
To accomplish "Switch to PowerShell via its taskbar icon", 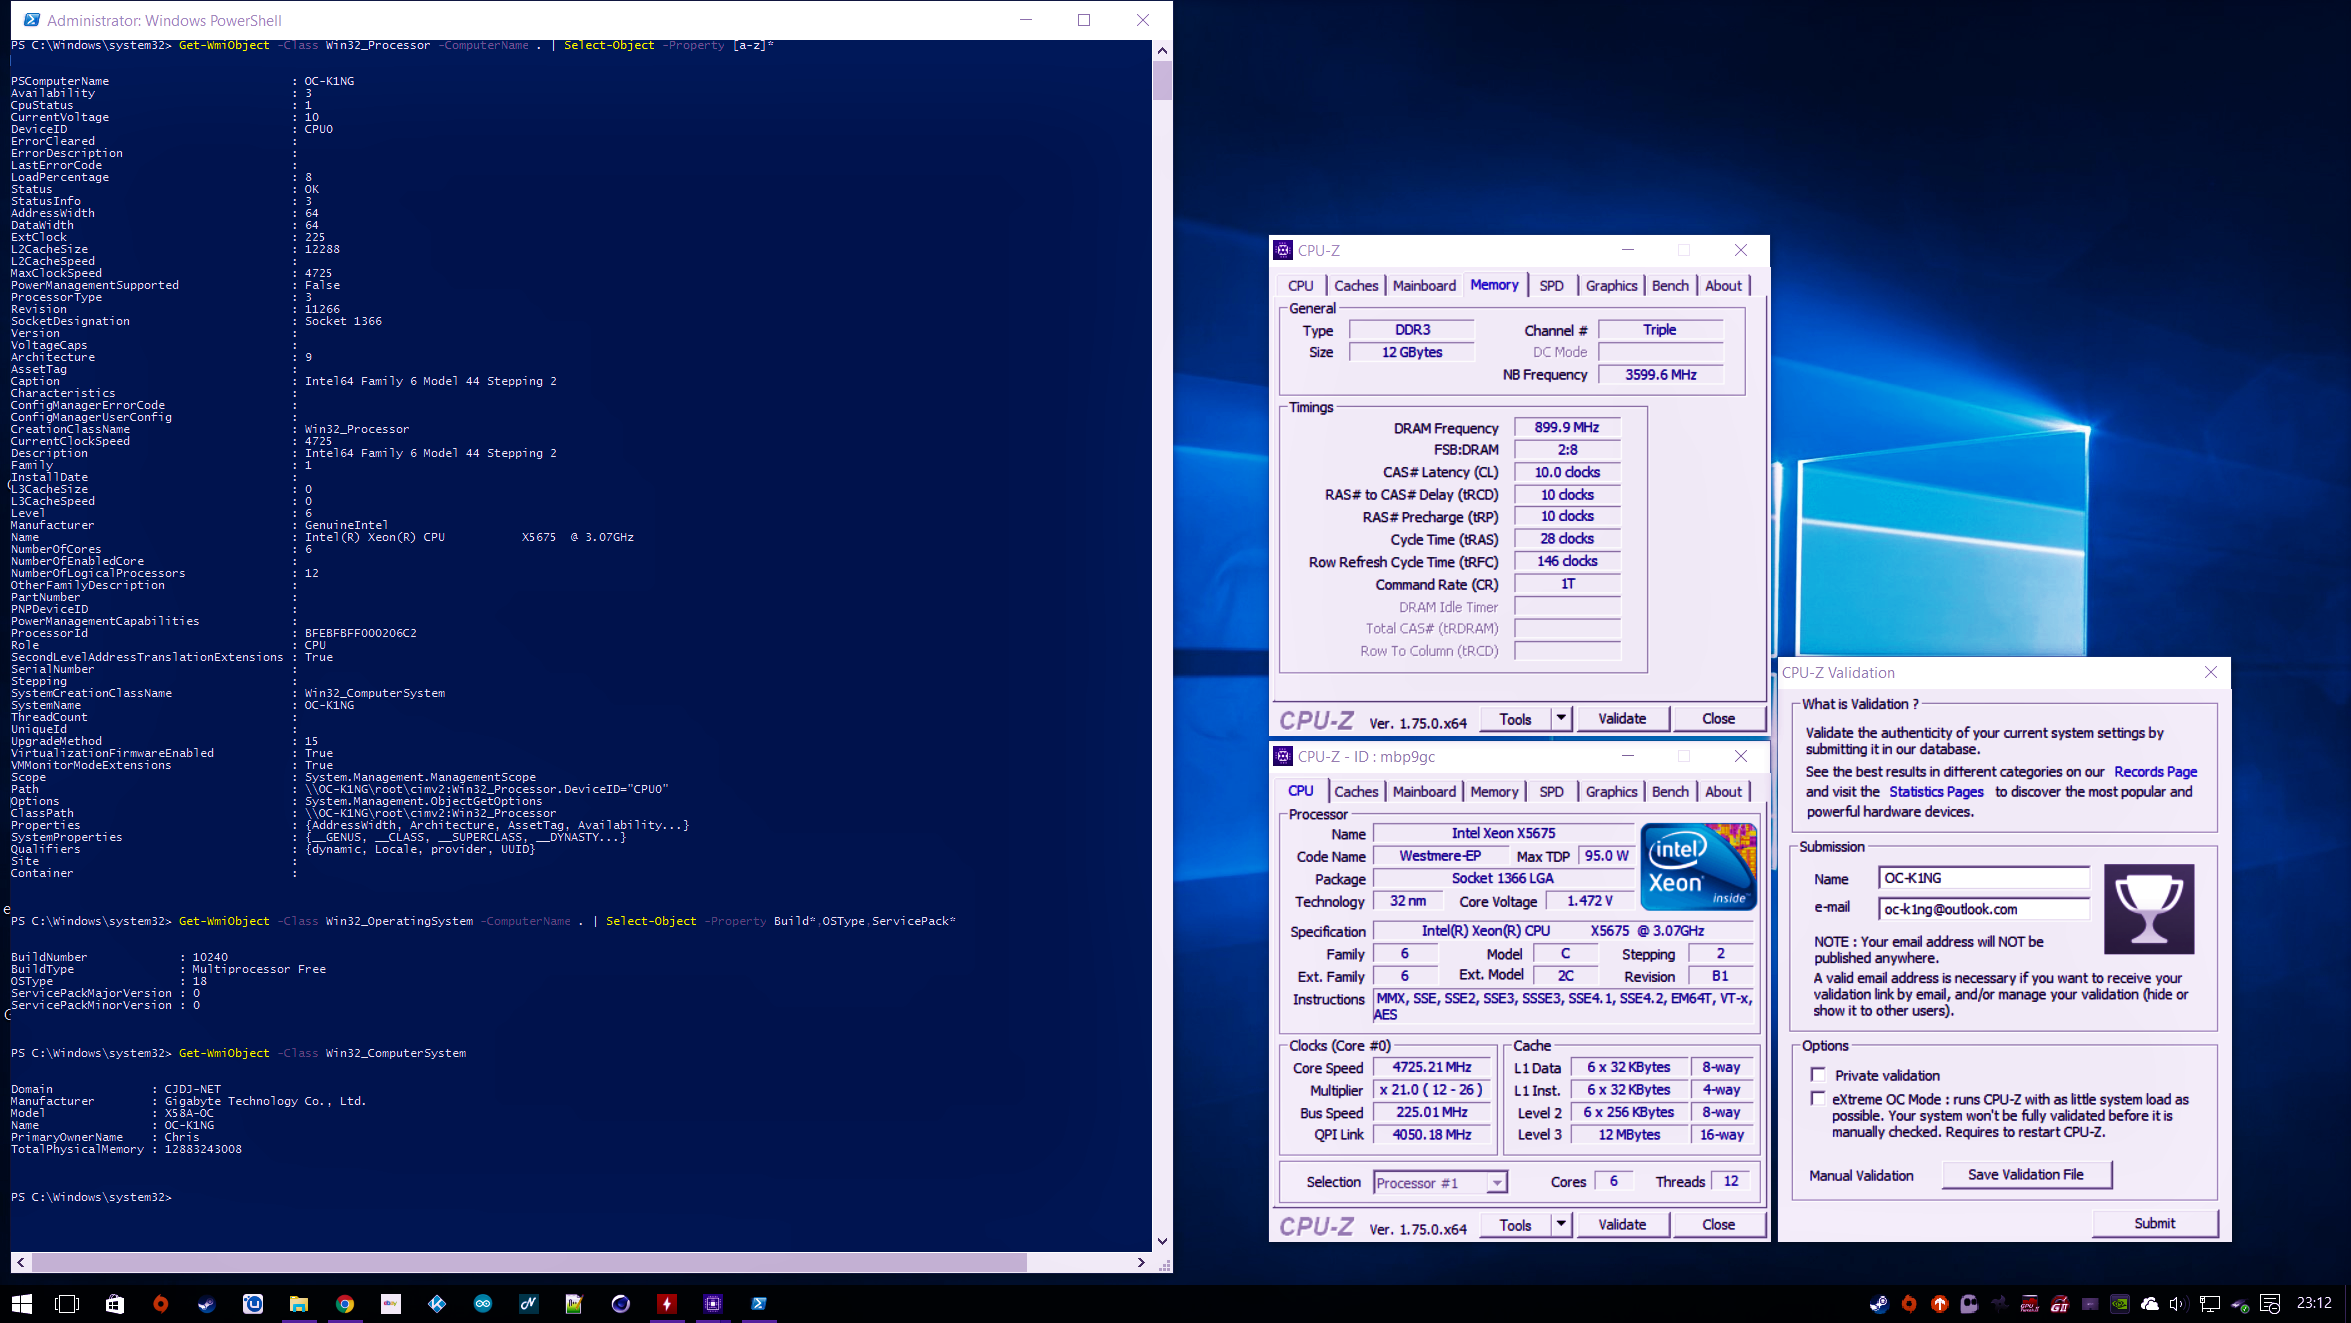I will pos(759,1303).
